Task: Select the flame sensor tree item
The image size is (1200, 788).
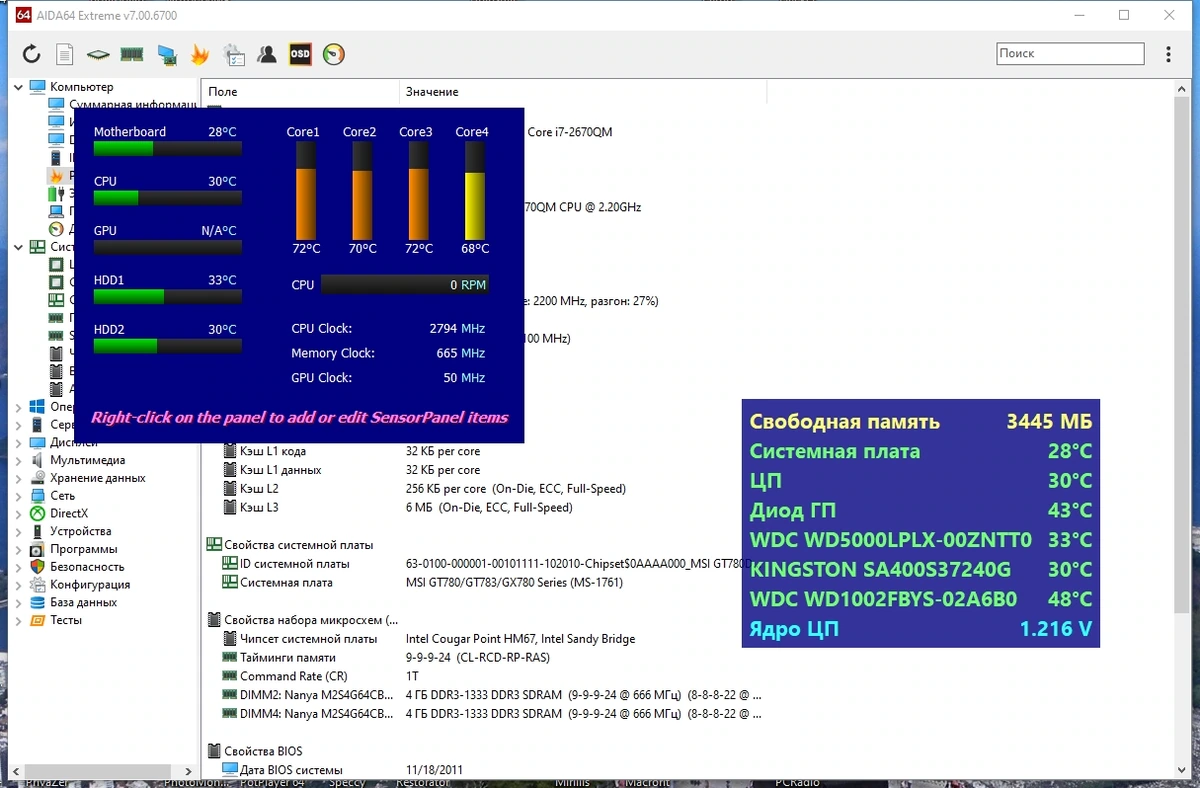Action: pos(56,176)
